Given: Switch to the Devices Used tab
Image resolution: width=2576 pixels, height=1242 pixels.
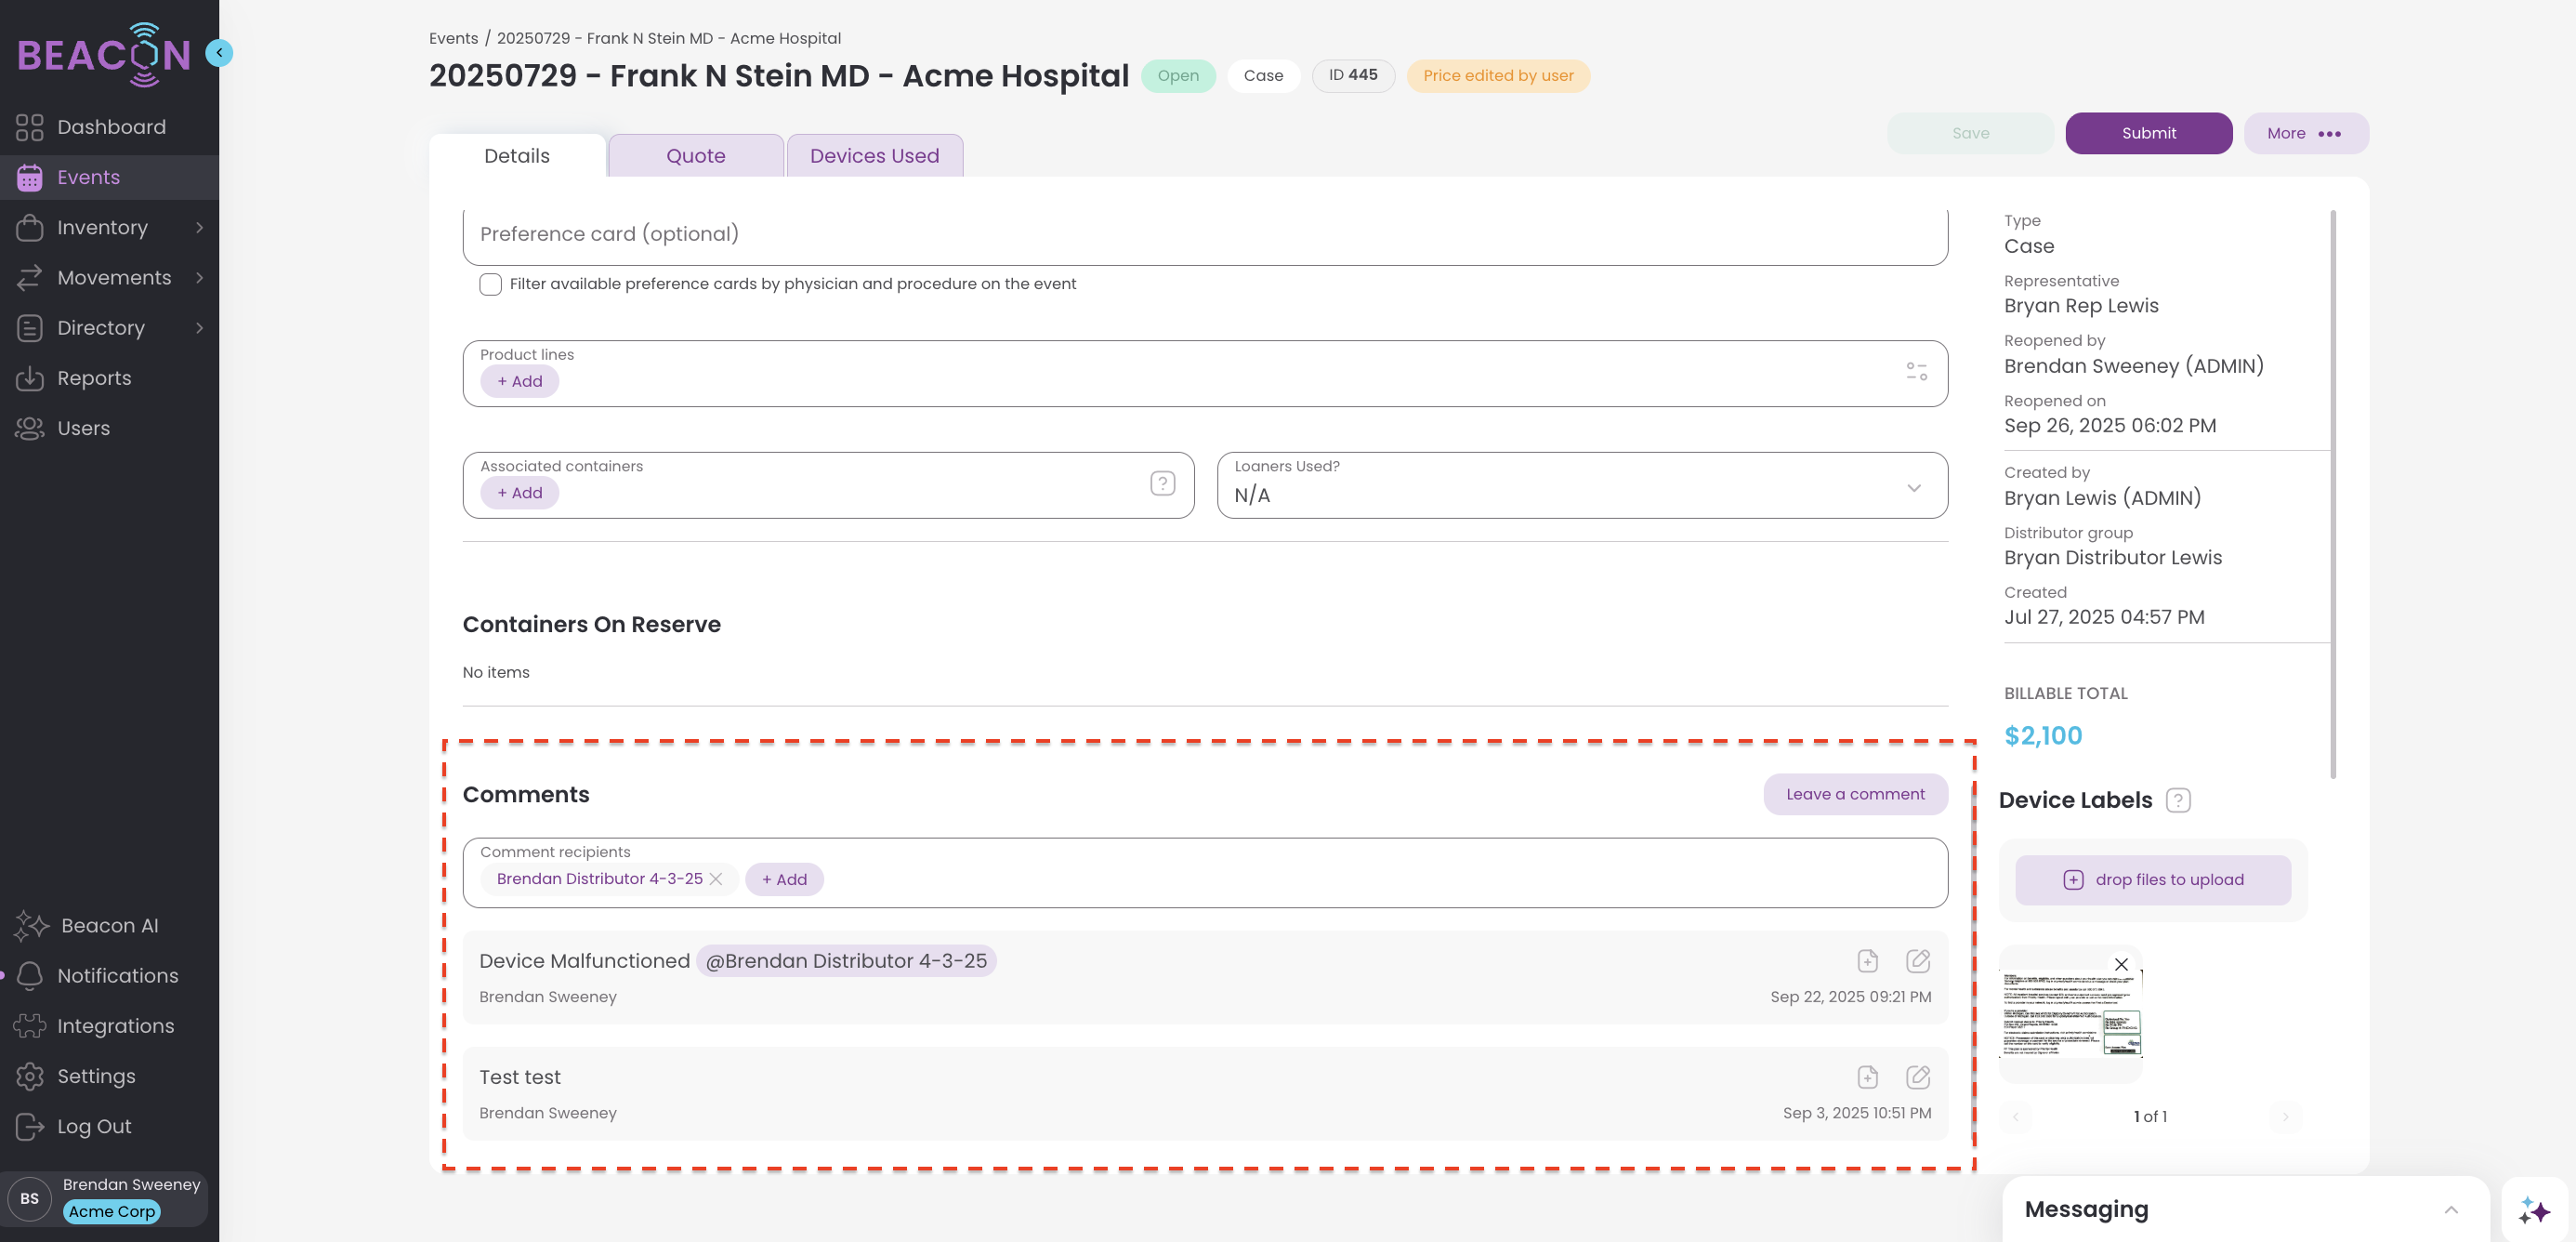Looking at the screenshot, I should 874,156.
